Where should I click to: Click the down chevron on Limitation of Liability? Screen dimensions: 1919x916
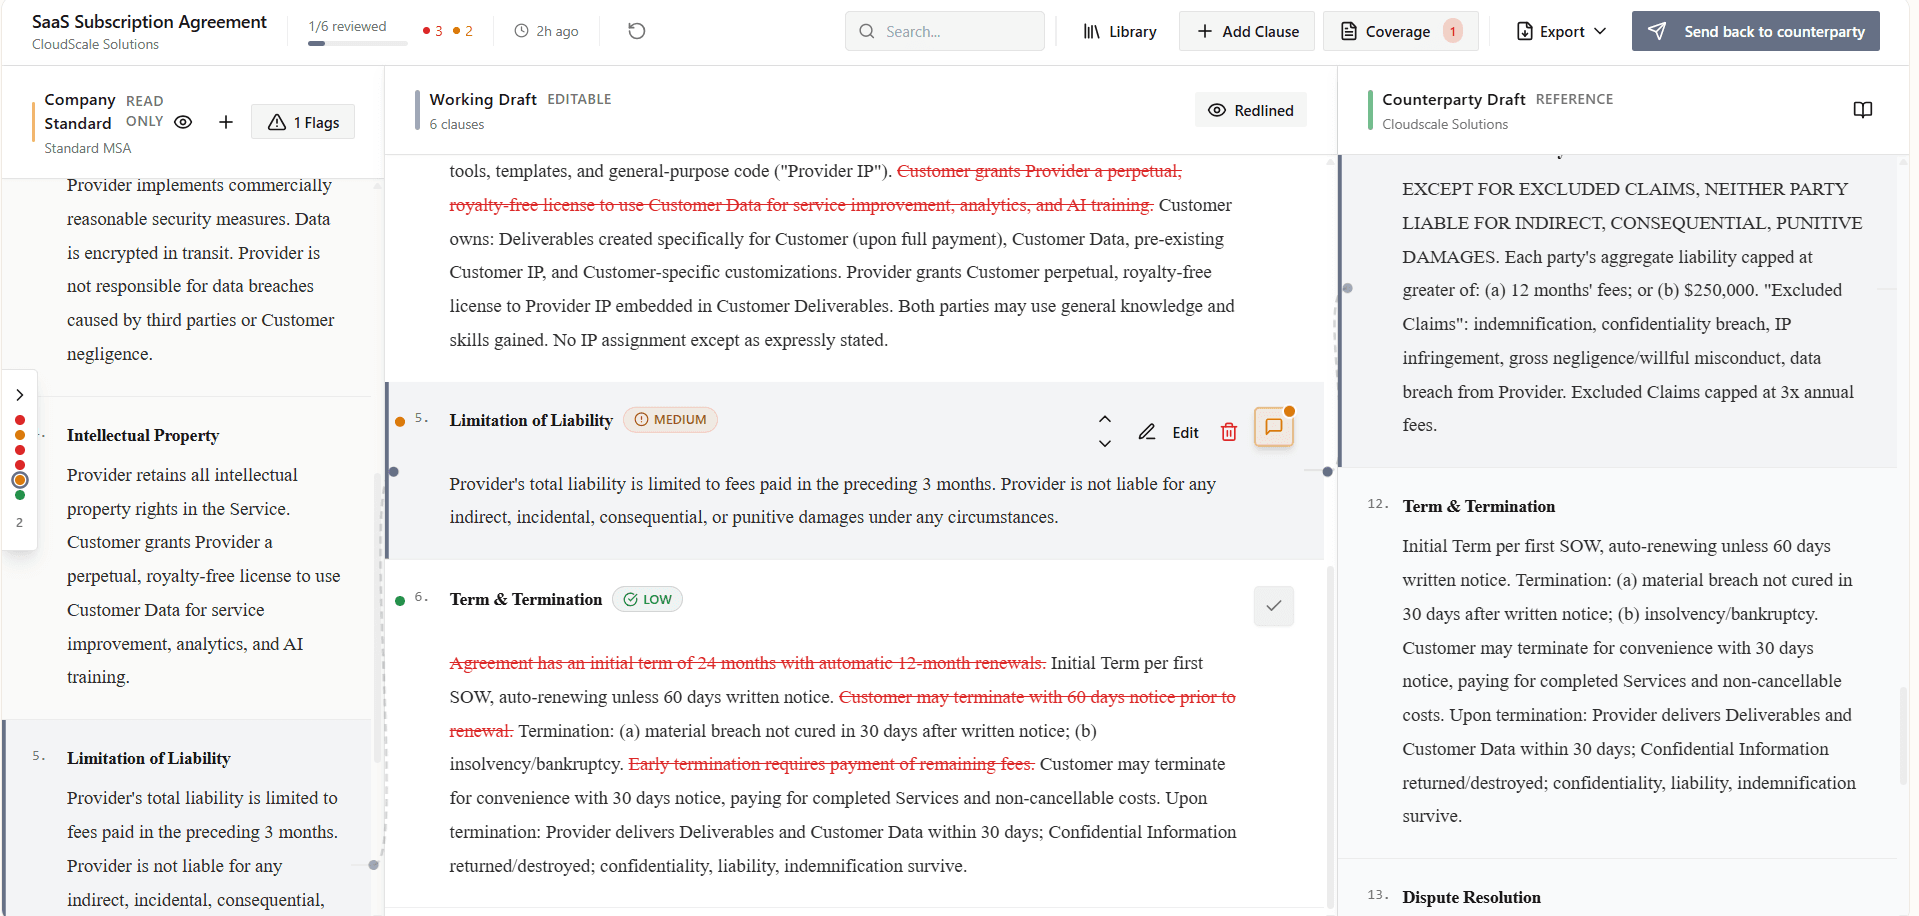(x=1104, y=443)
